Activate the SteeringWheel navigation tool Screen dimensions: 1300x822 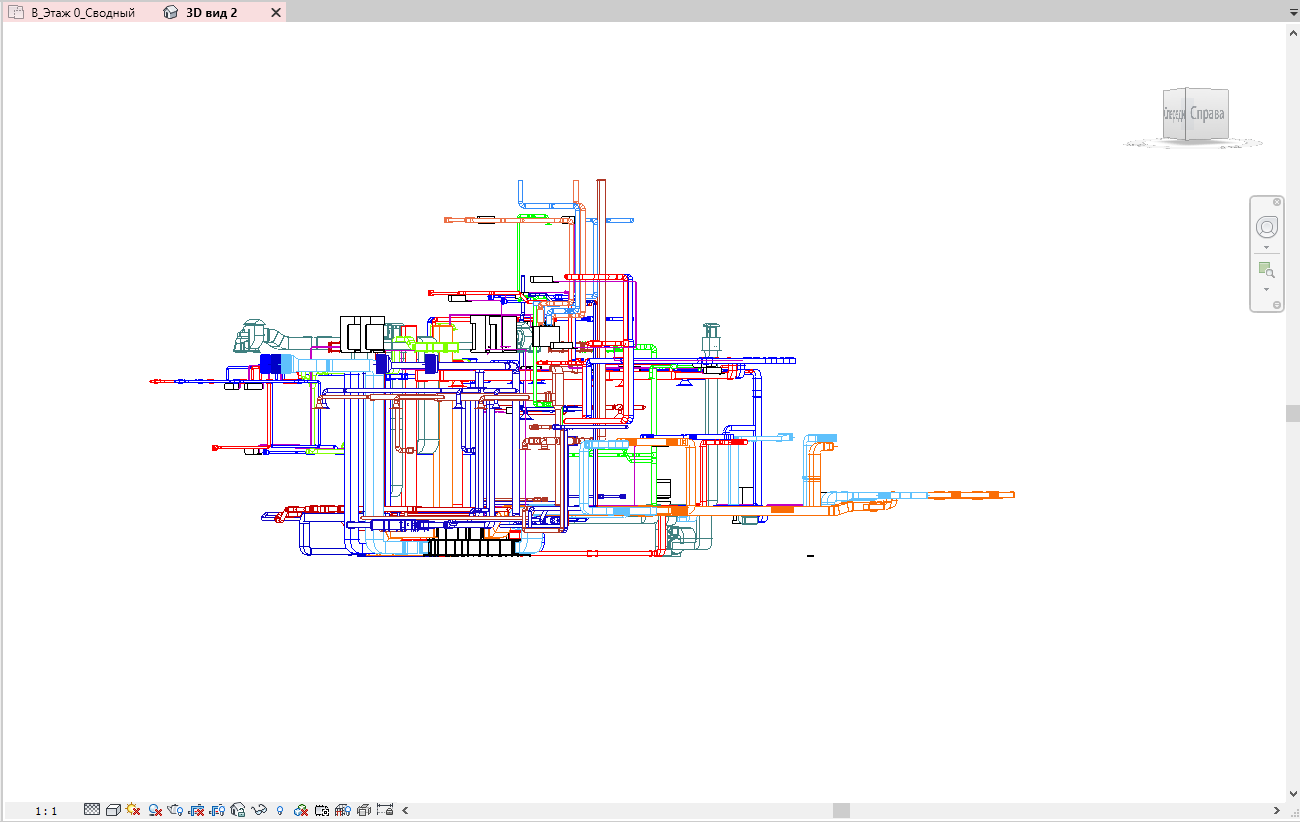(x=1267, y=227)
